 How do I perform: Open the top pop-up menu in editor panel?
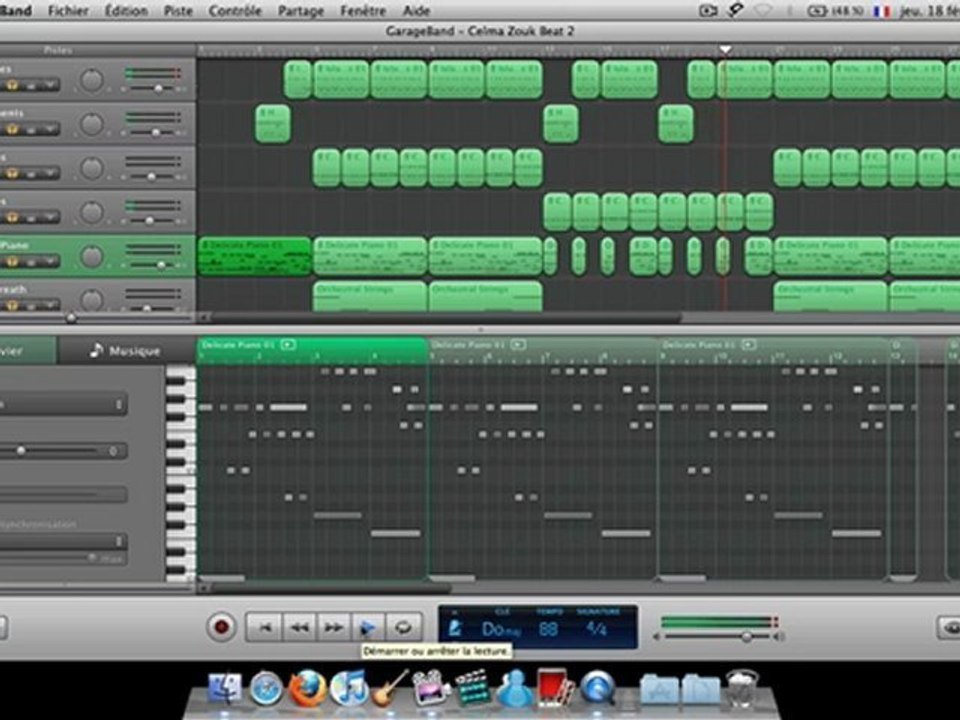[64, 405]
